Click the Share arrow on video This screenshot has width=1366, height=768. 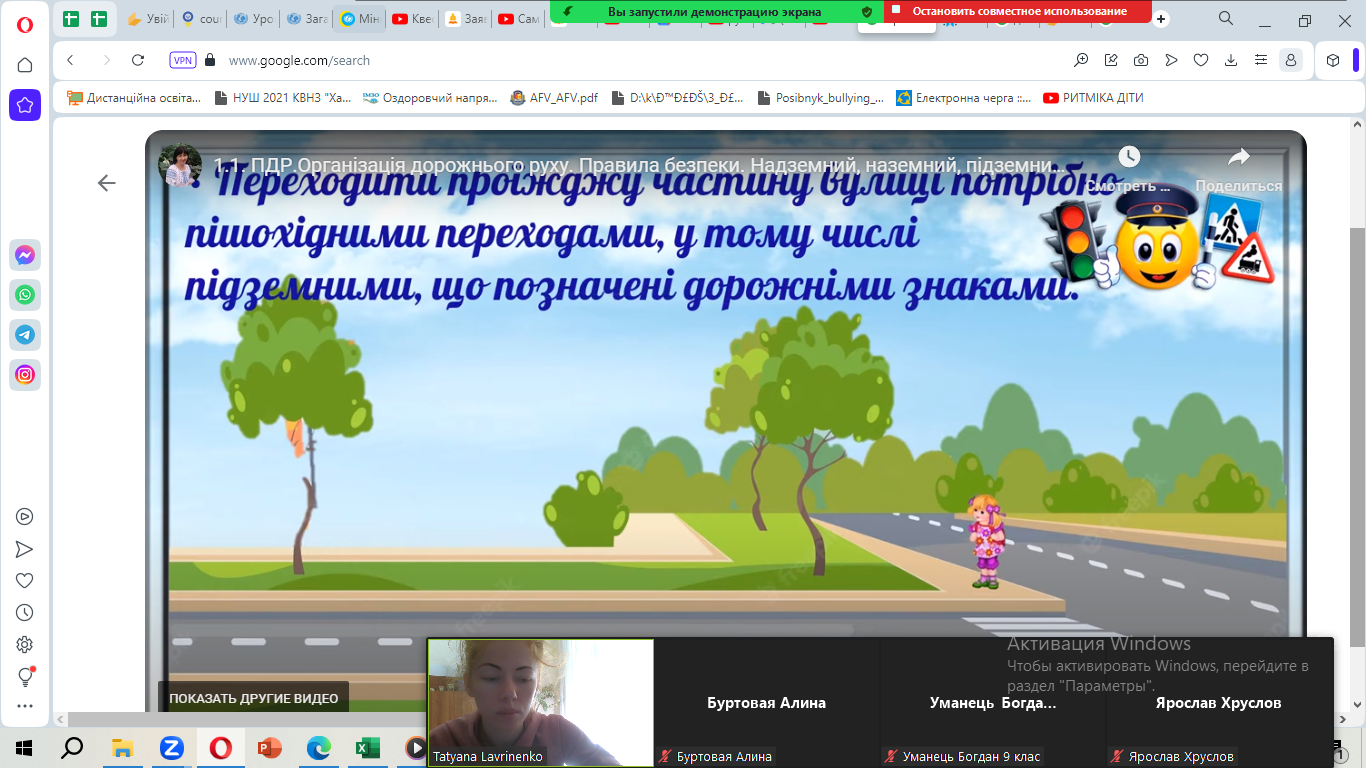[x=1239, y=157]
